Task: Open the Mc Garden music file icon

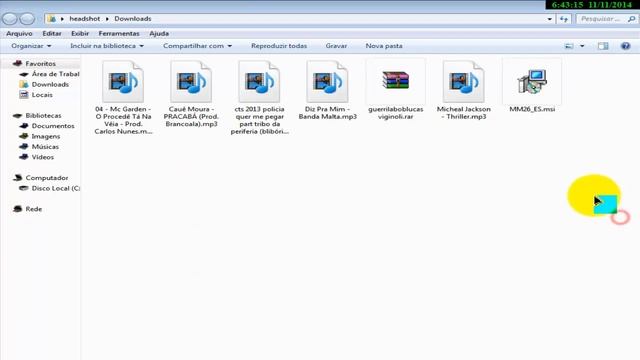Action: pyautogui.click(x=123, y=82)
